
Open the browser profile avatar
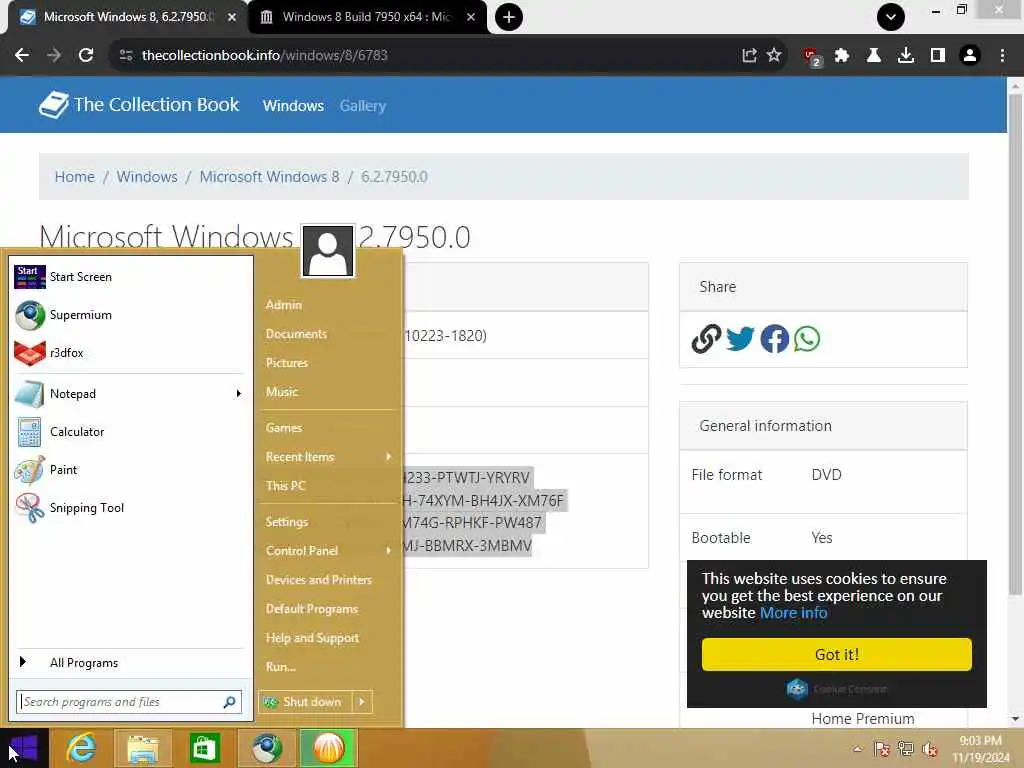970,55
